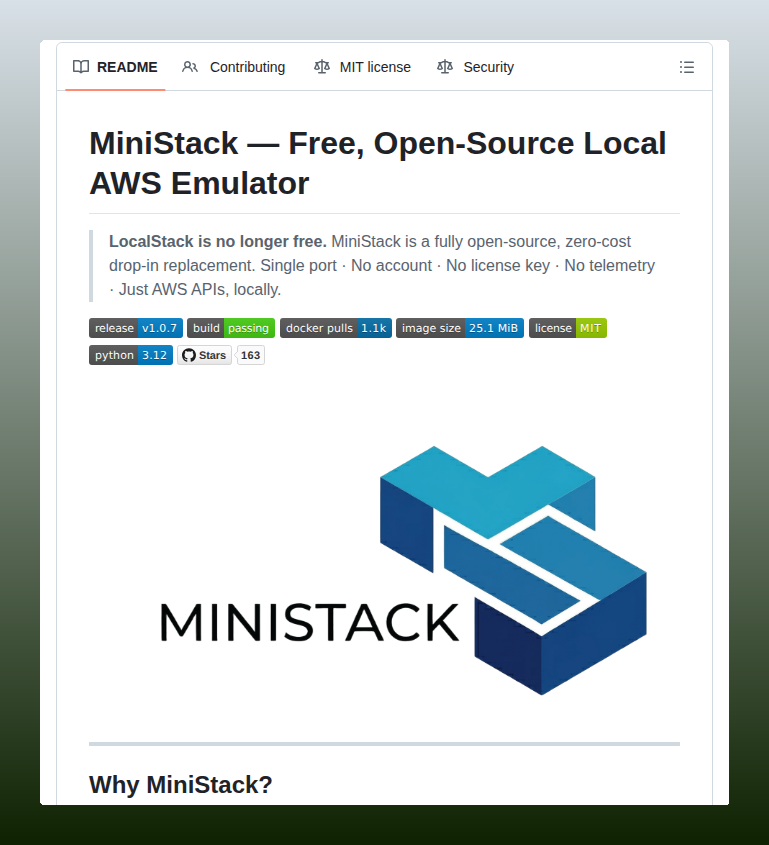The height and width of the screenshot is (845, 769).
Task: Click the scales icon beside Security
Action: coord(445,67)
